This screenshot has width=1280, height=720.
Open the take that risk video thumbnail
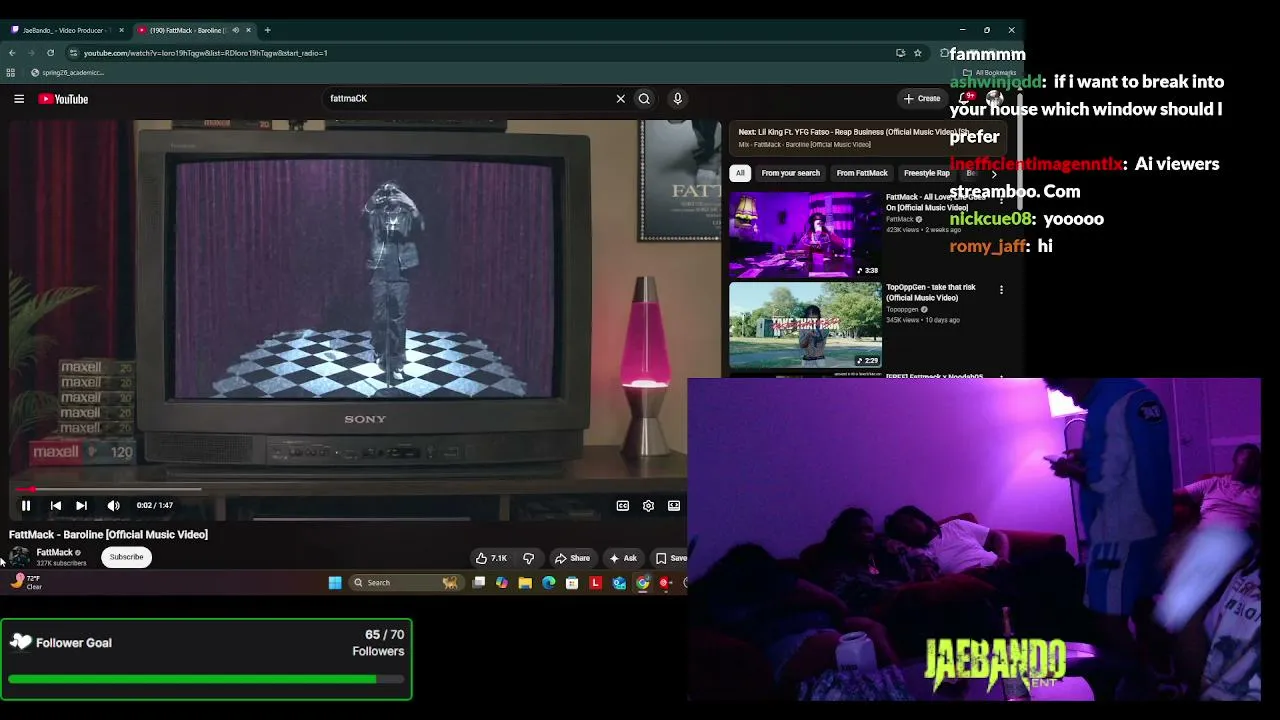[805, 325]
